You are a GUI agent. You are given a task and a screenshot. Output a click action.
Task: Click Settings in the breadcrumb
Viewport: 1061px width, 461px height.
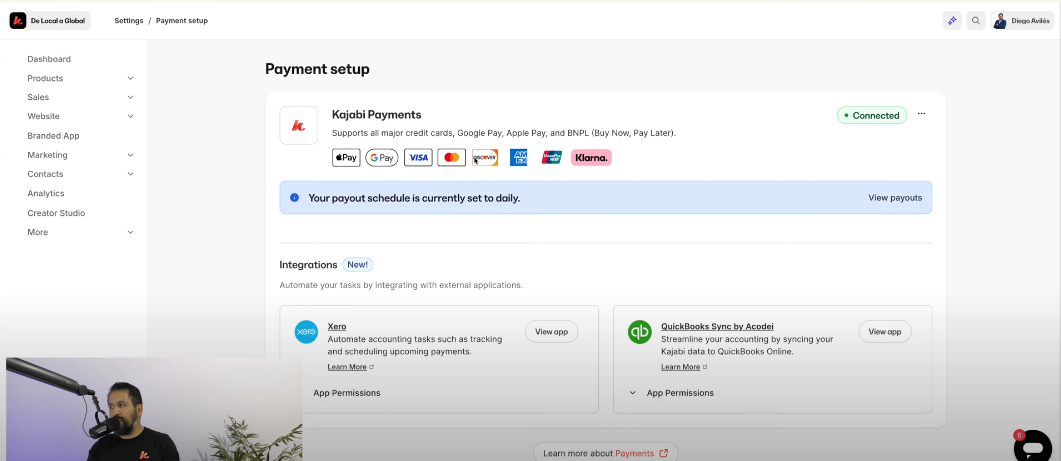129,20
